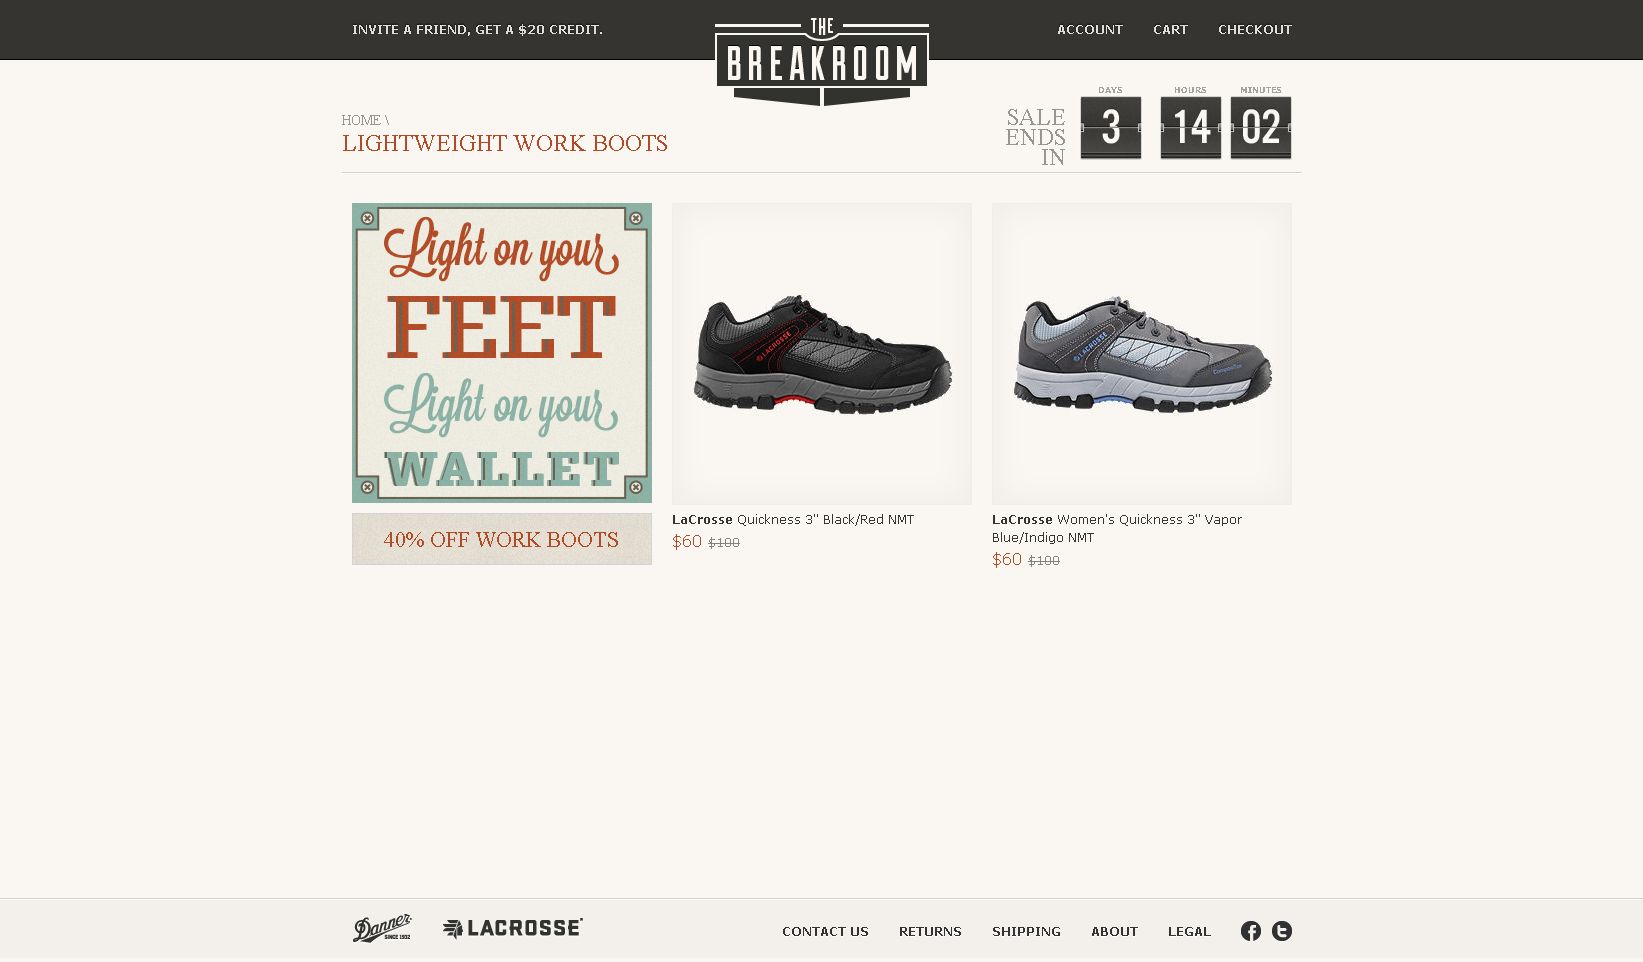Select the Vapor Blue/Indigo women's shoe image
The height and width of the screenshot is (962, 1643).
(x=1142, y=354)
